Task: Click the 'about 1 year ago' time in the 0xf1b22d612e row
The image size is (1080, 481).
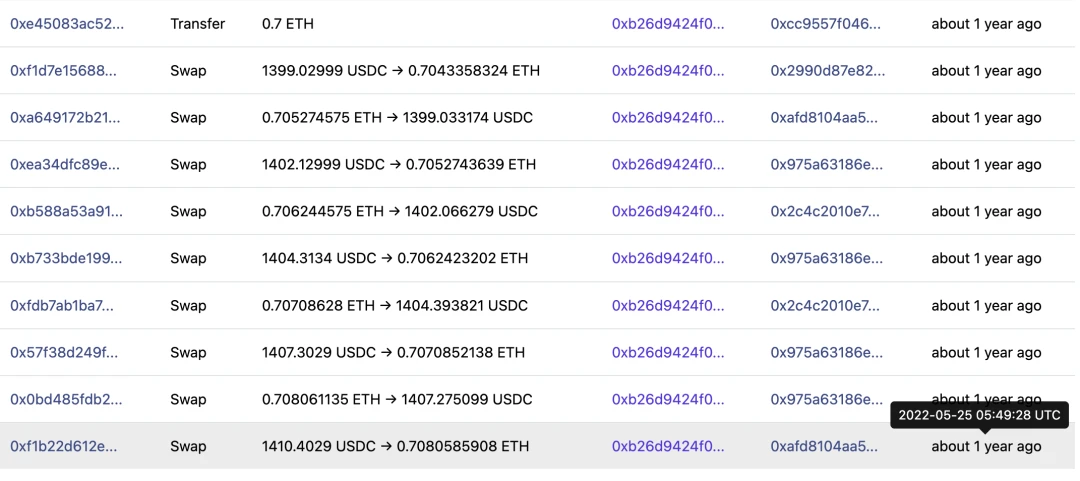Action: click(986, 447)
